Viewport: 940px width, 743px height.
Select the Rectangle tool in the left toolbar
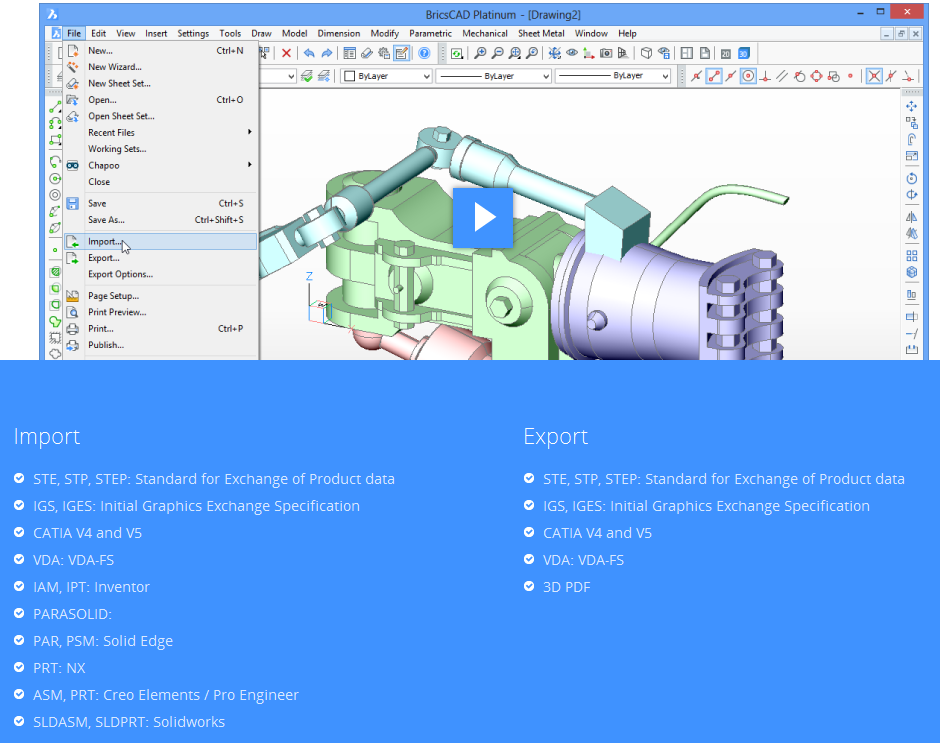tap(55, 140)
